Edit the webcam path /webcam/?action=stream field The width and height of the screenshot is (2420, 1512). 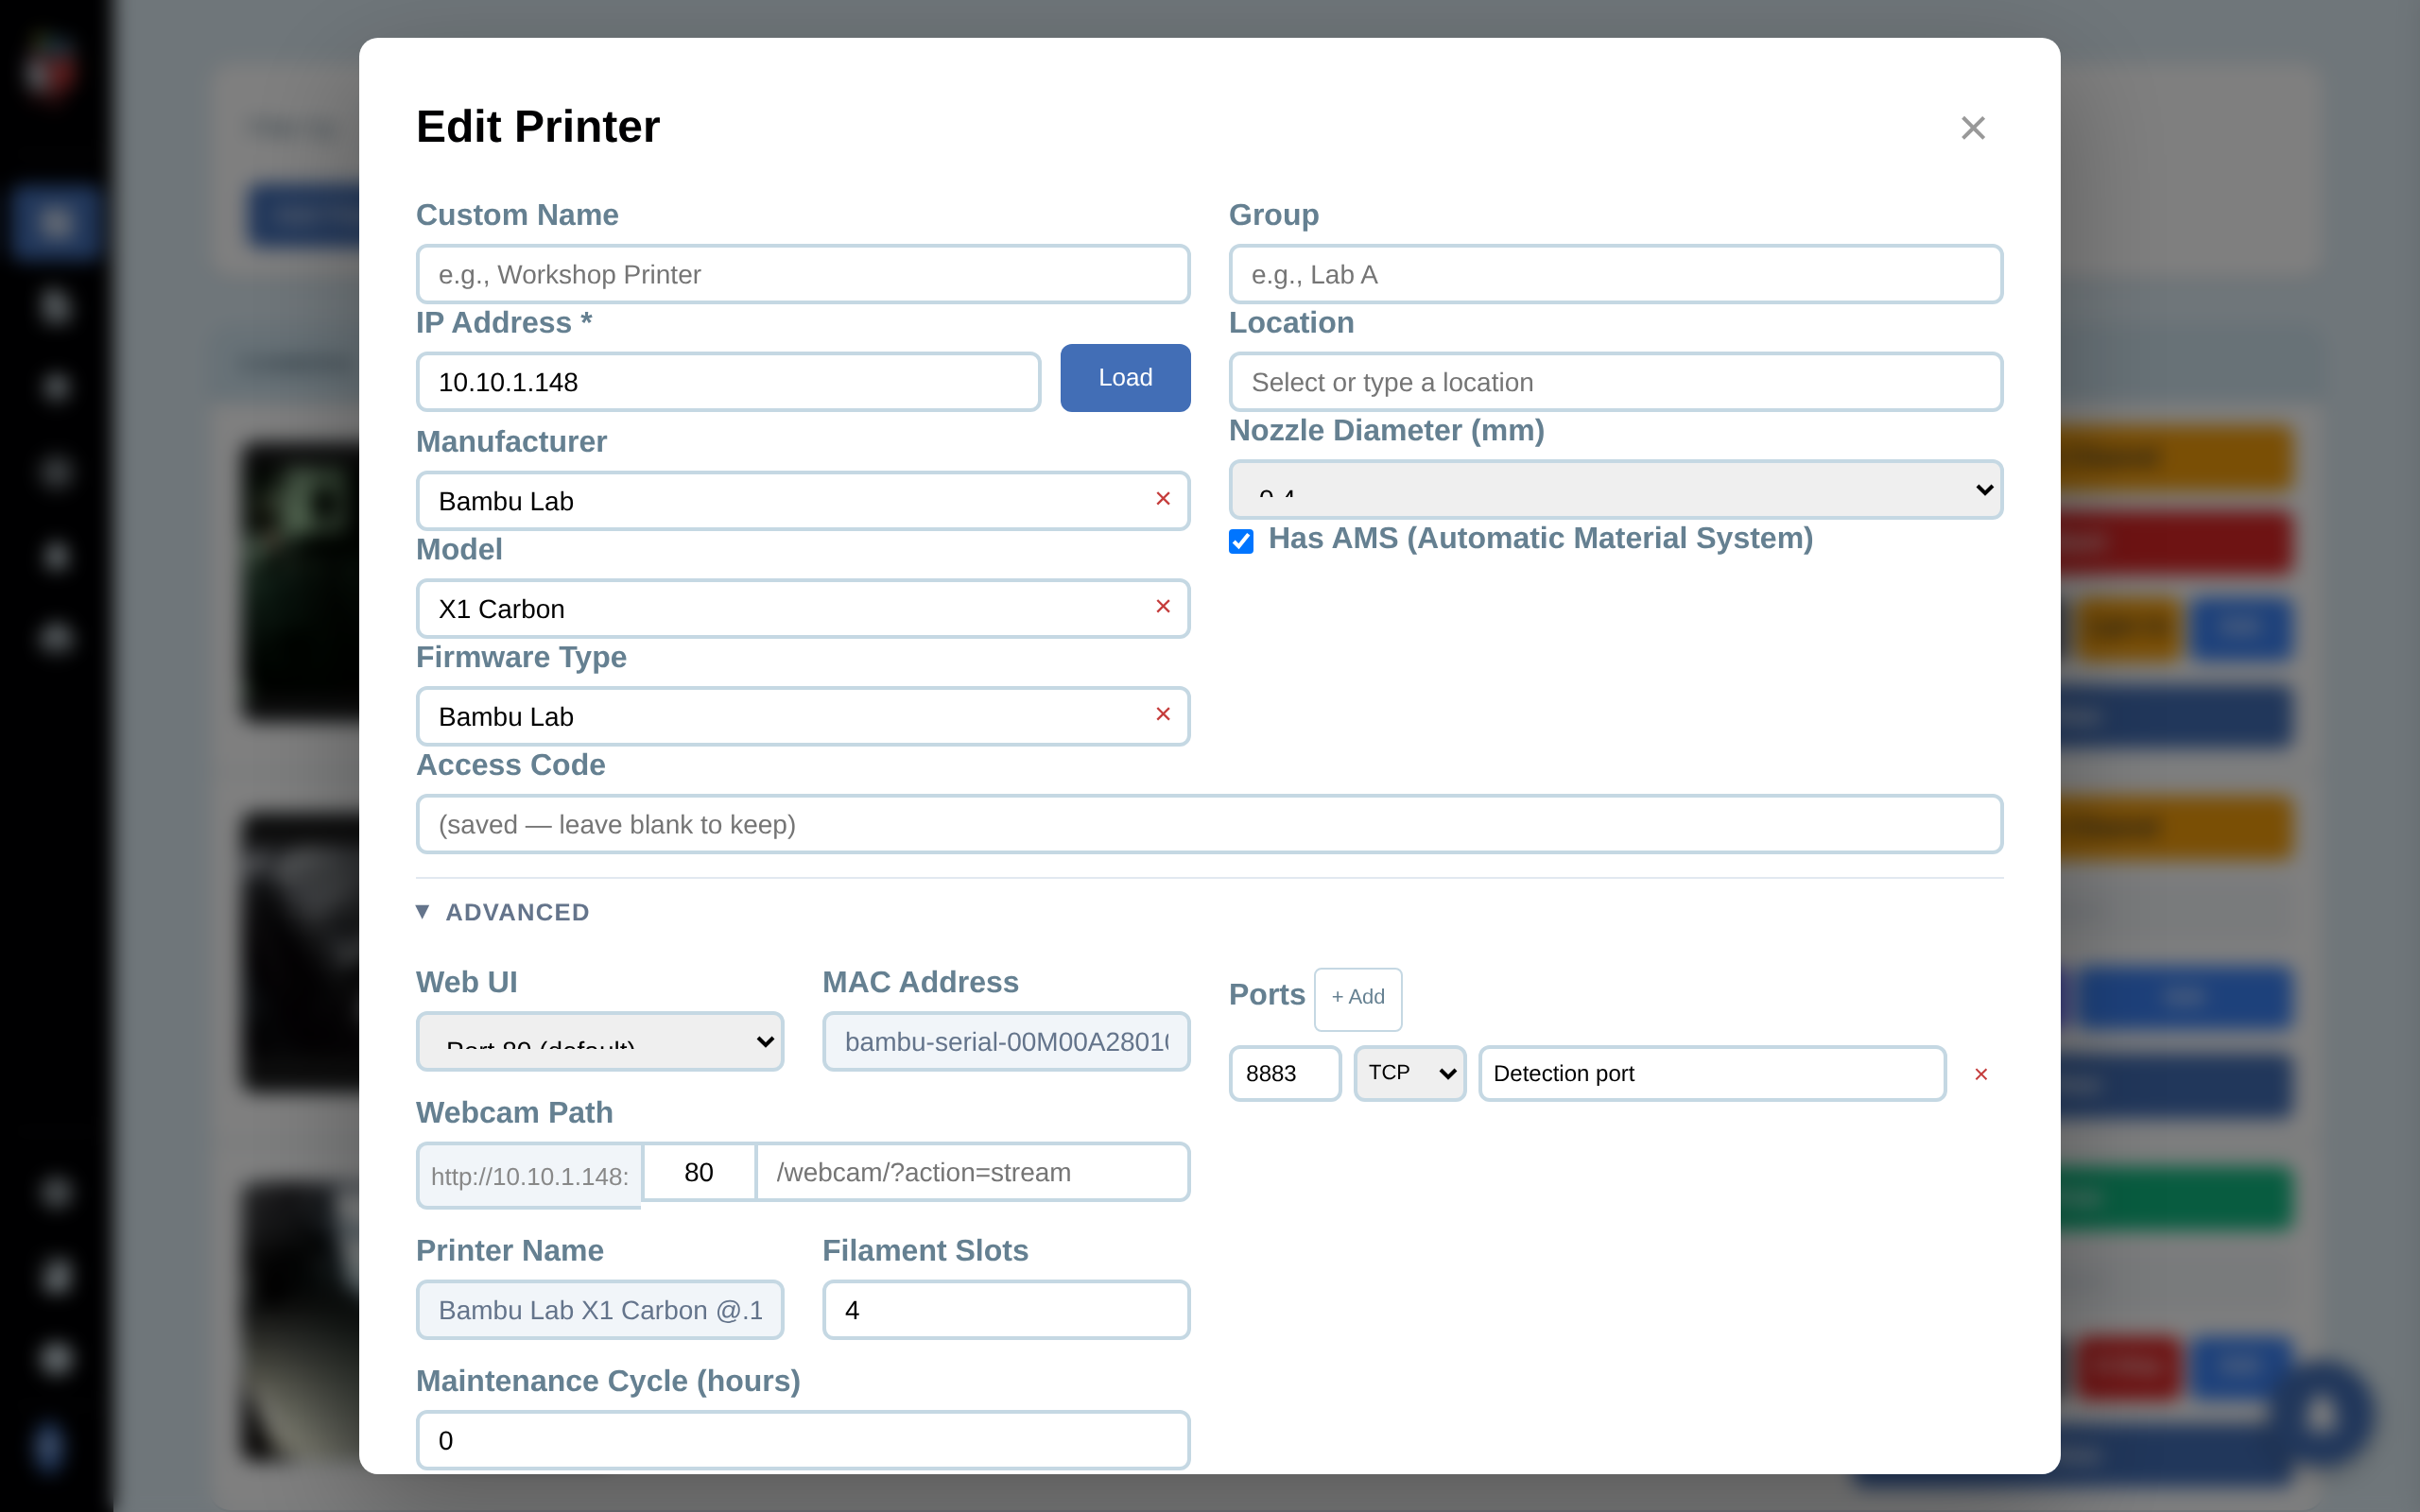coord(973,1172)
